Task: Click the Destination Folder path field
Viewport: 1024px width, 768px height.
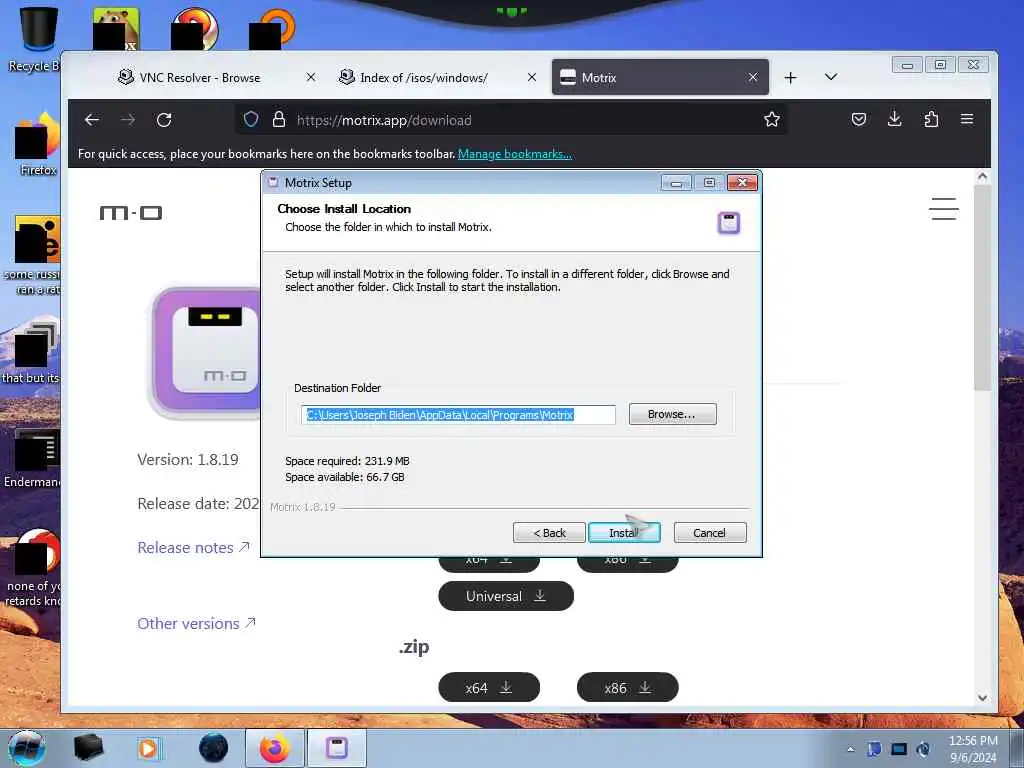Action: 458,415
